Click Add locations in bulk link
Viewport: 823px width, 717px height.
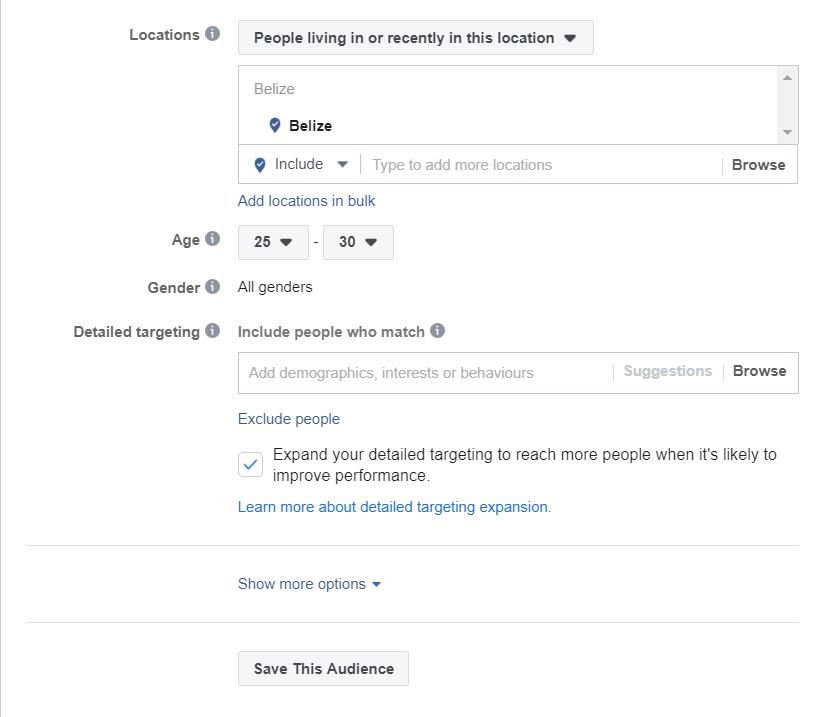point(307,201)
